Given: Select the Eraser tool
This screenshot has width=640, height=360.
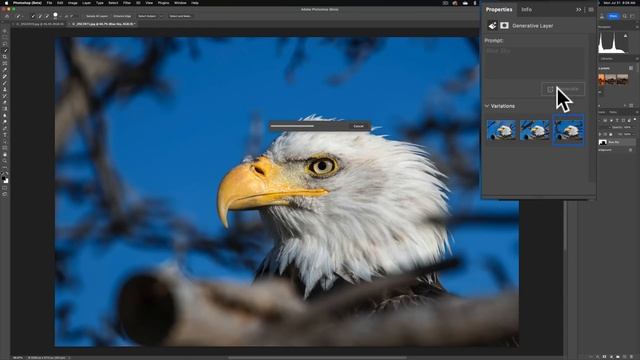Looking at the screenshot, I should pyautogui.click(x=5, y=102).
